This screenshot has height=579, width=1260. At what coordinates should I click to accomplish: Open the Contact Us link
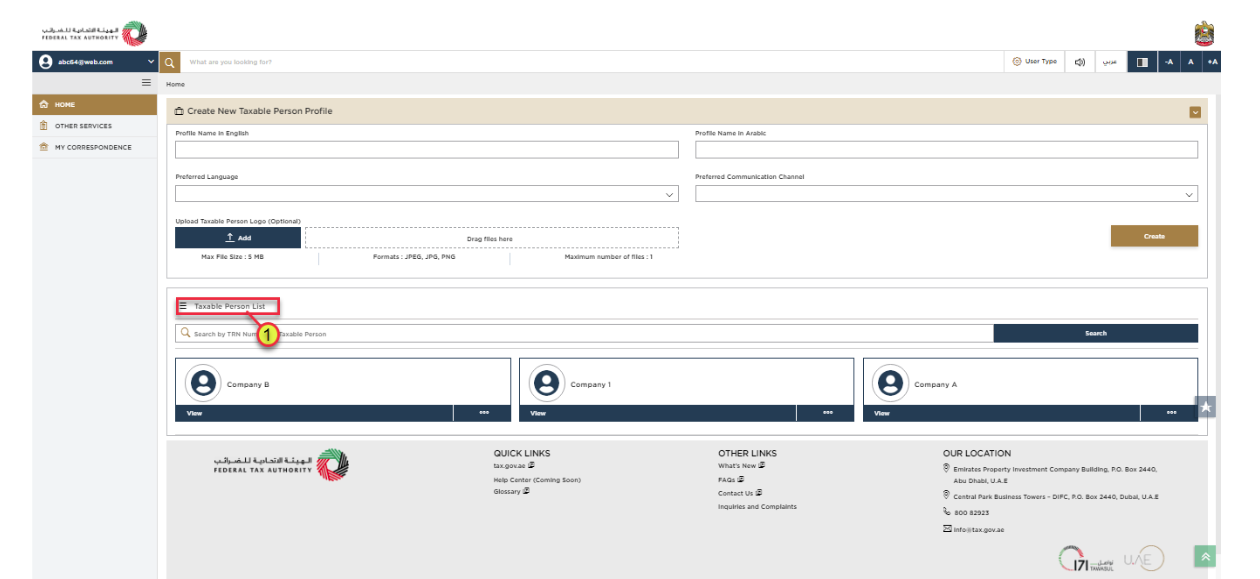(x=740, y=493)
